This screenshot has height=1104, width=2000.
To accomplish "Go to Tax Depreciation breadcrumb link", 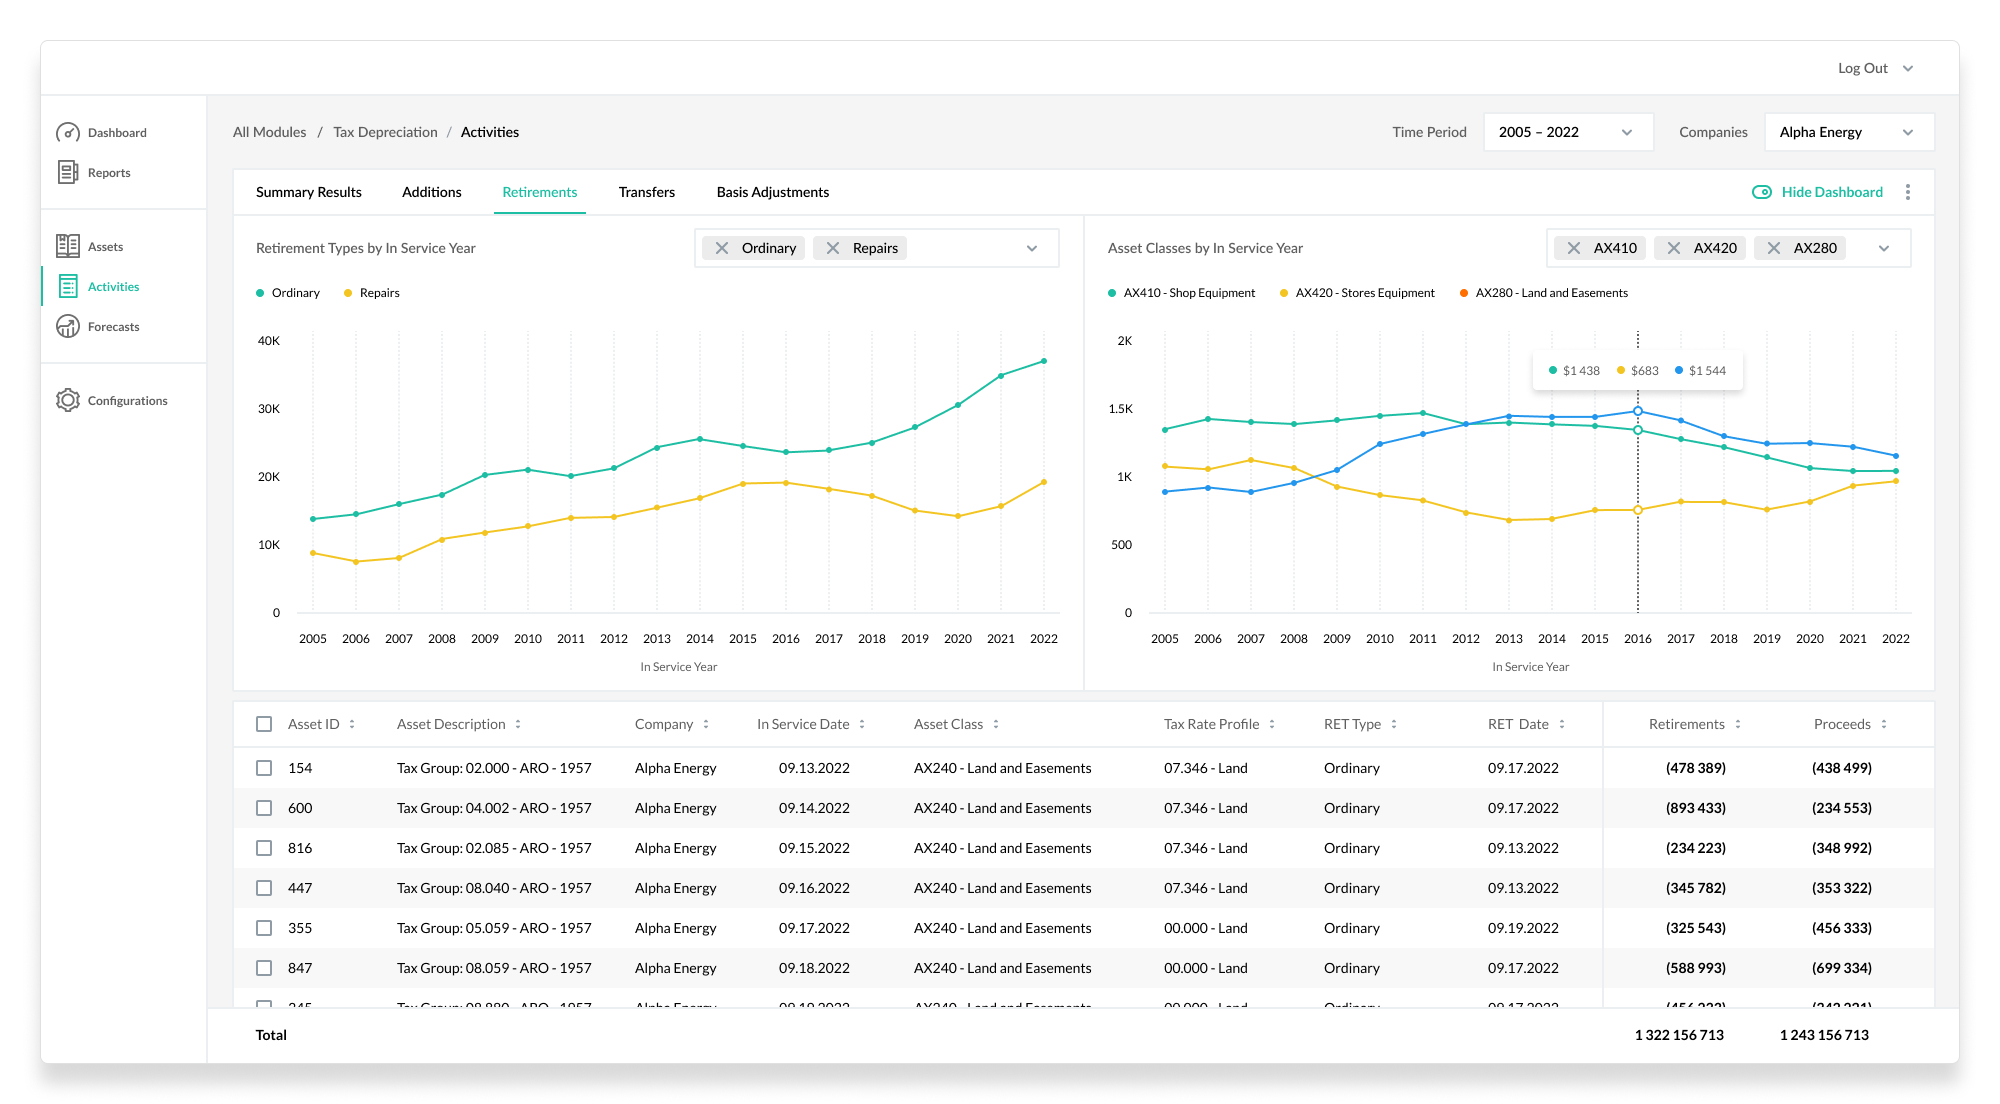I will coord(385,132).
